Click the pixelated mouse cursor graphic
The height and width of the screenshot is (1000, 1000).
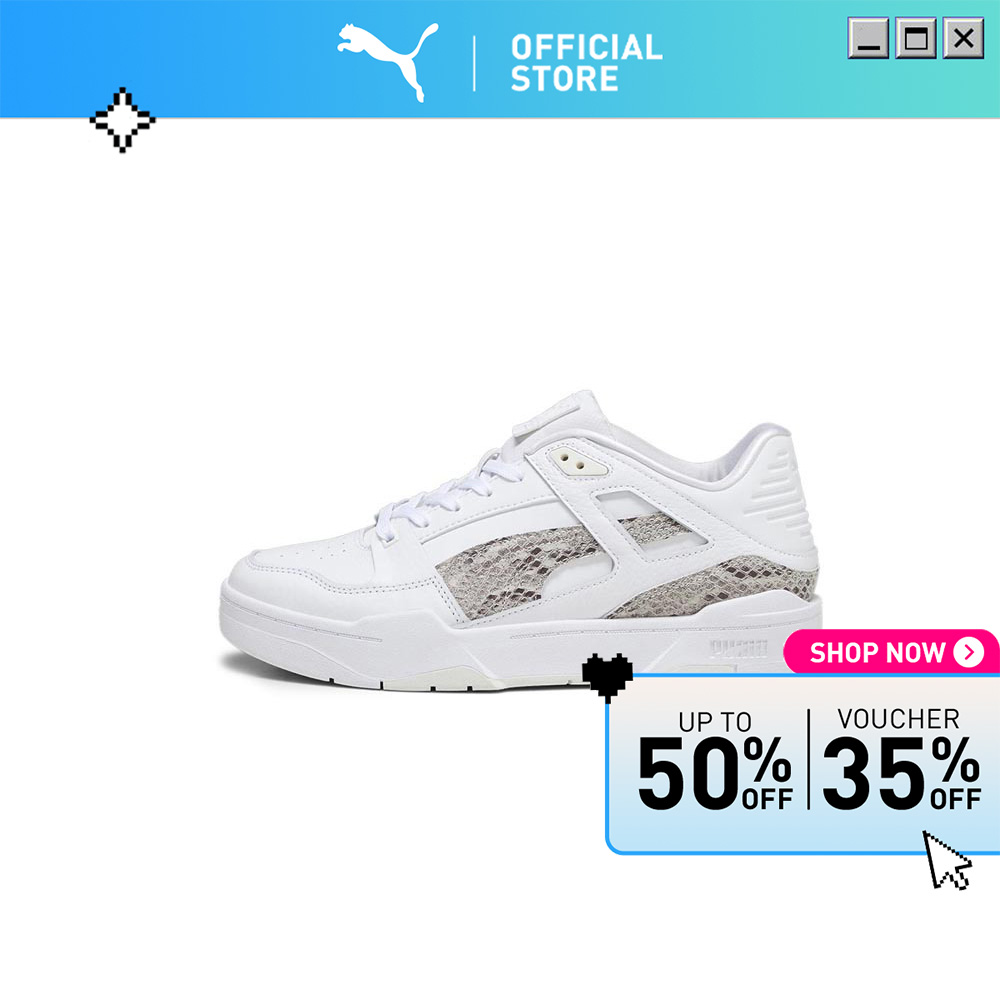coord(947,860)
